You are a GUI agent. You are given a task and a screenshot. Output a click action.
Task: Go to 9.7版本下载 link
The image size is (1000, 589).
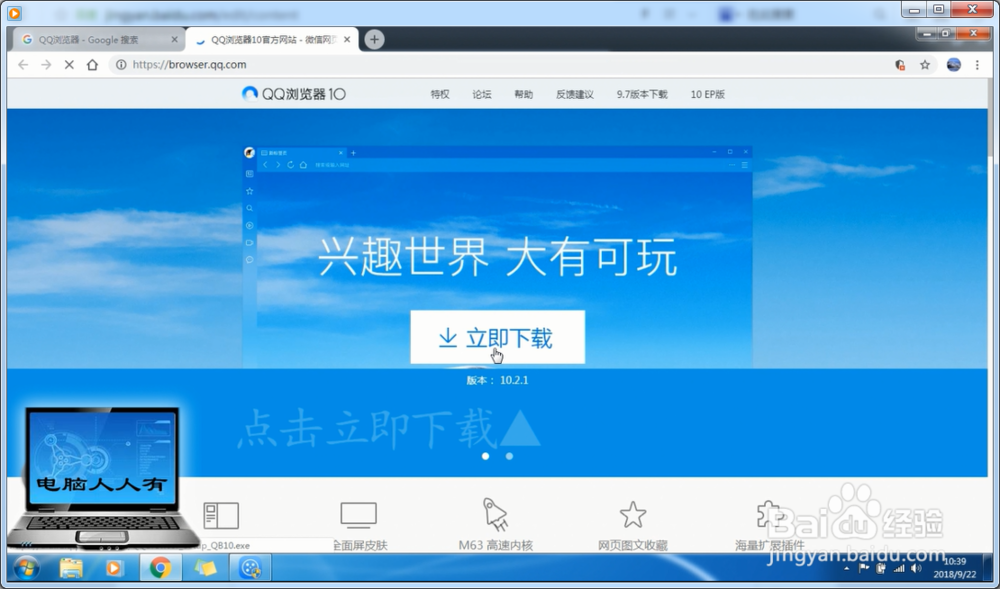(642, 94)
